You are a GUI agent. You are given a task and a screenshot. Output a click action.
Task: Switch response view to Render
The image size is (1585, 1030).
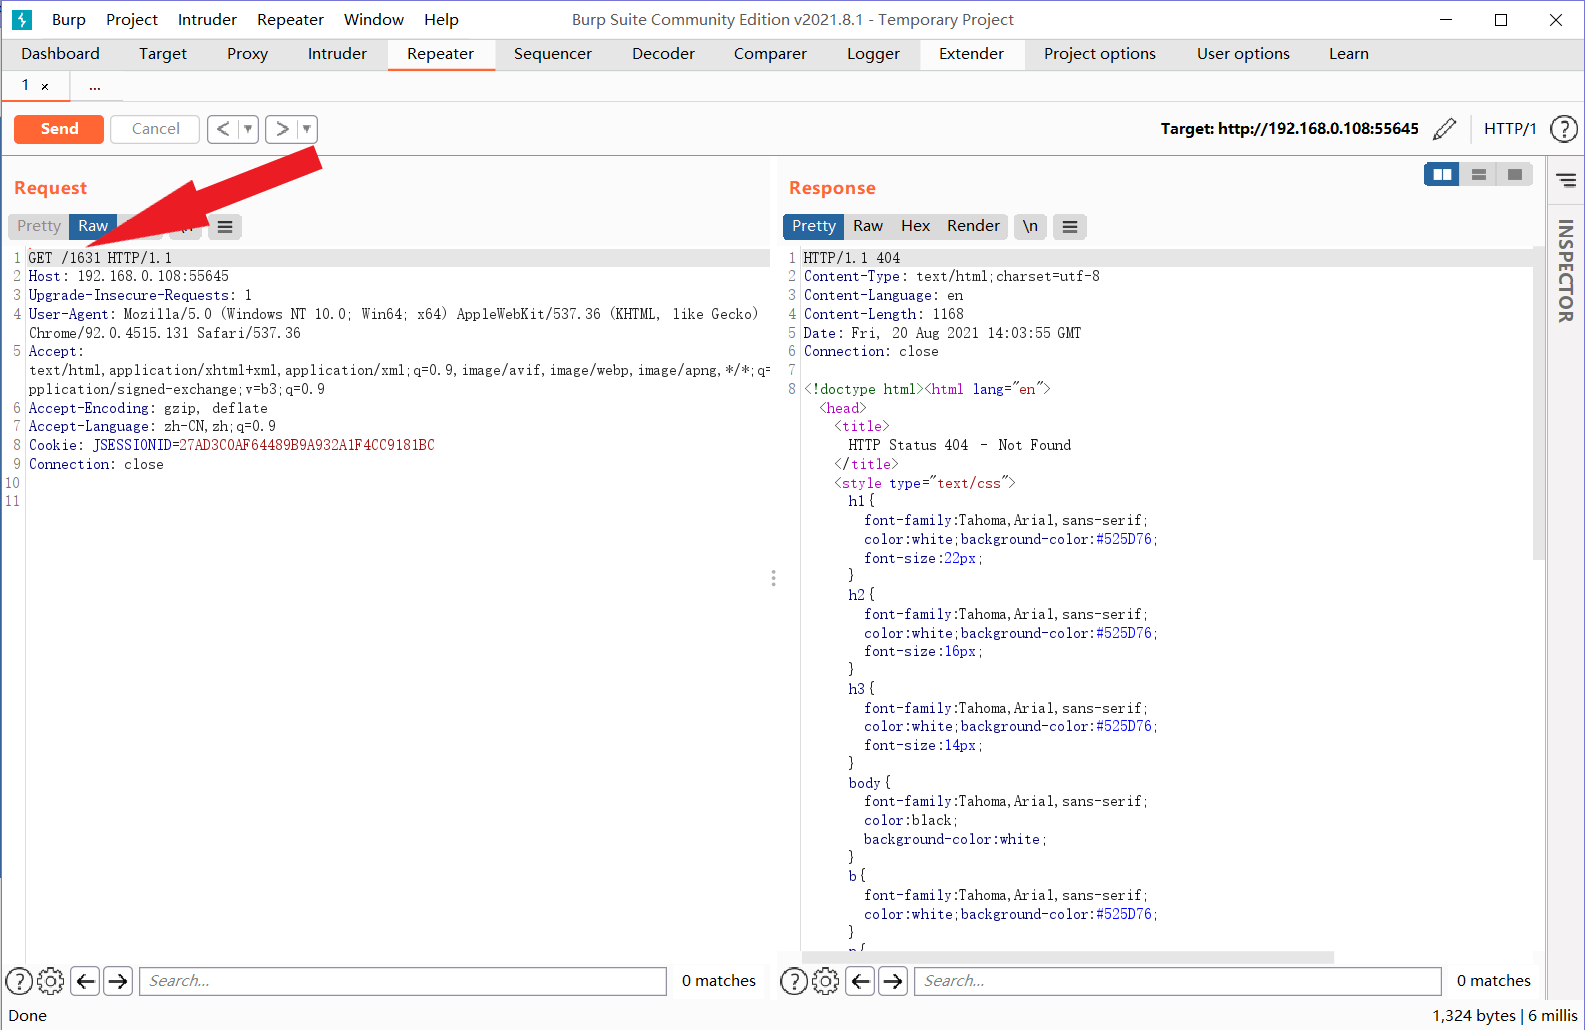point(973,226)
